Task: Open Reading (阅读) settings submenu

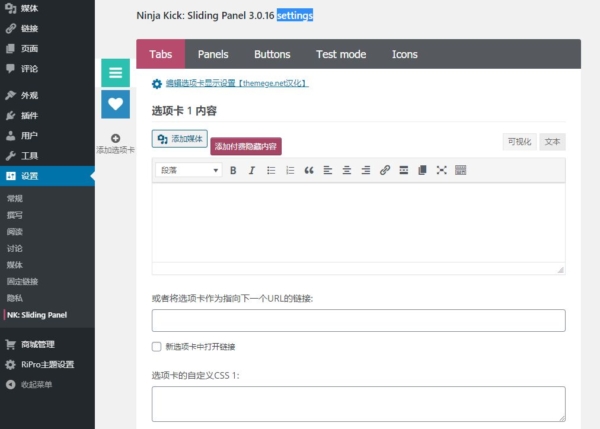Action: click(x=15, y=232)
